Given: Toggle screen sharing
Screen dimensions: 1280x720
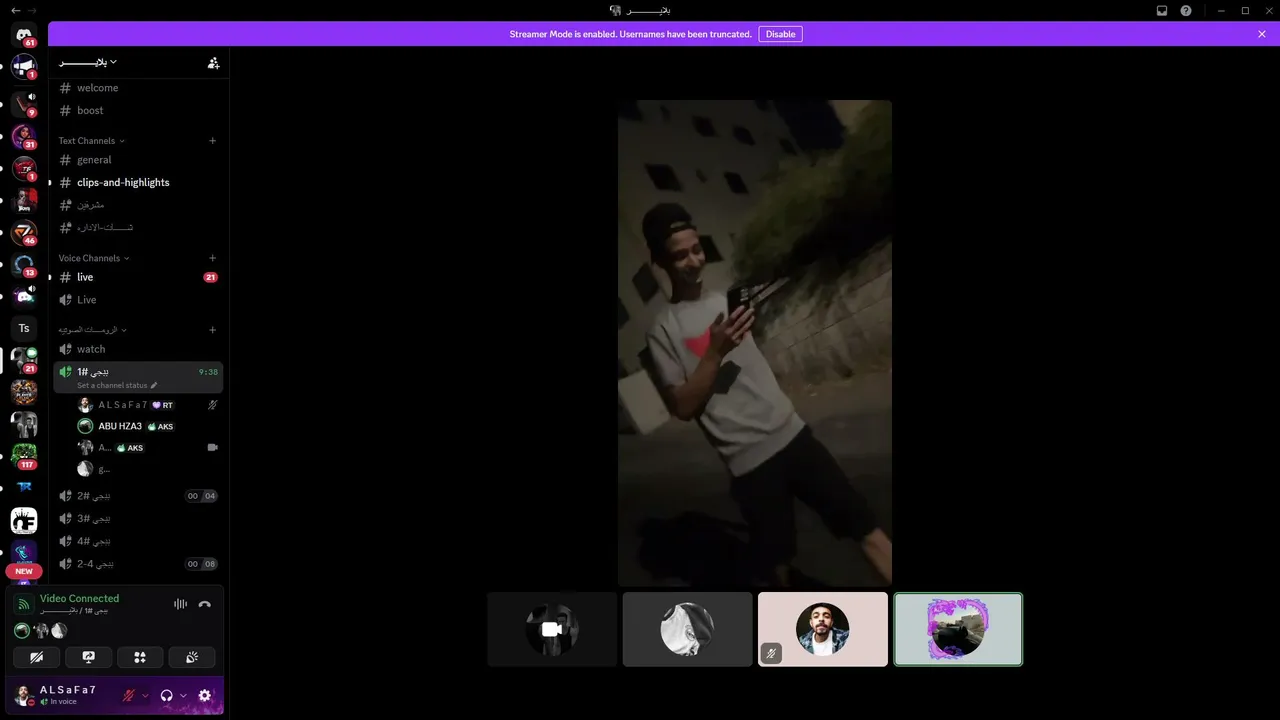Looking at the screenshot, I should [x=88, y=657].
